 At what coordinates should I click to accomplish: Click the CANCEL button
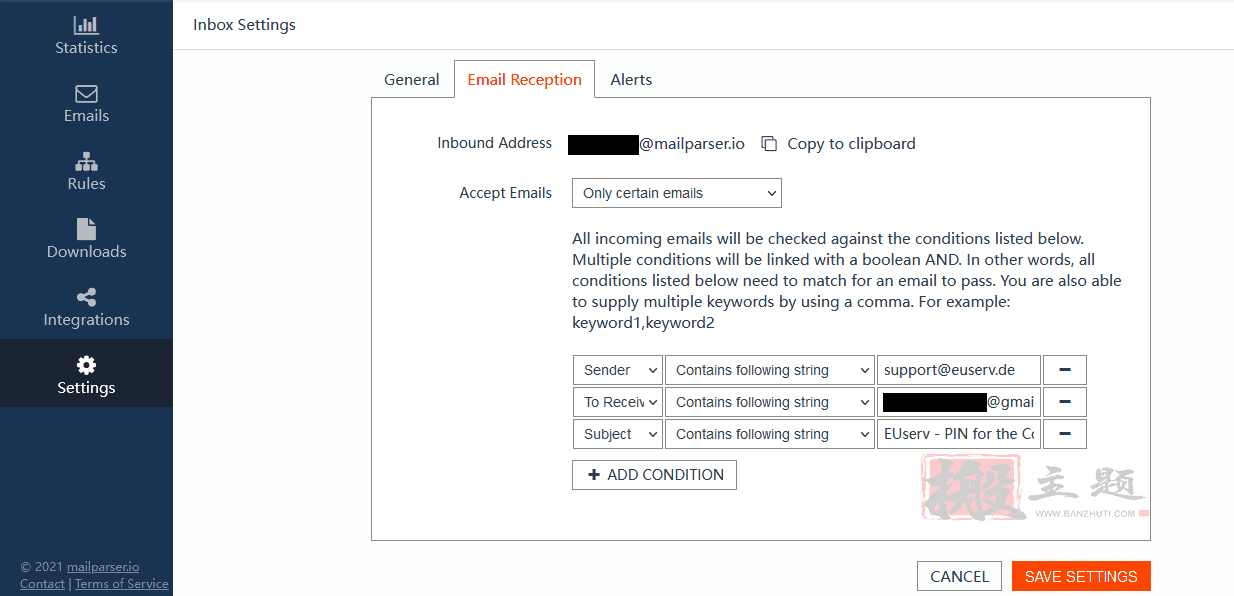pos(959,576)
